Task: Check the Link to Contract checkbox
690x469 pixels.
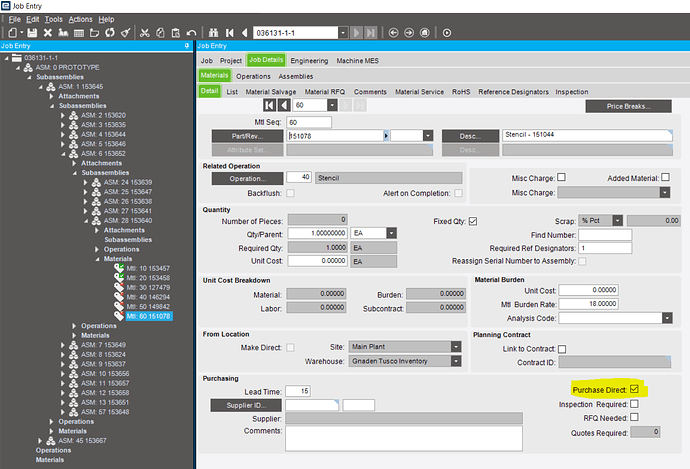Action: (562, 349)
